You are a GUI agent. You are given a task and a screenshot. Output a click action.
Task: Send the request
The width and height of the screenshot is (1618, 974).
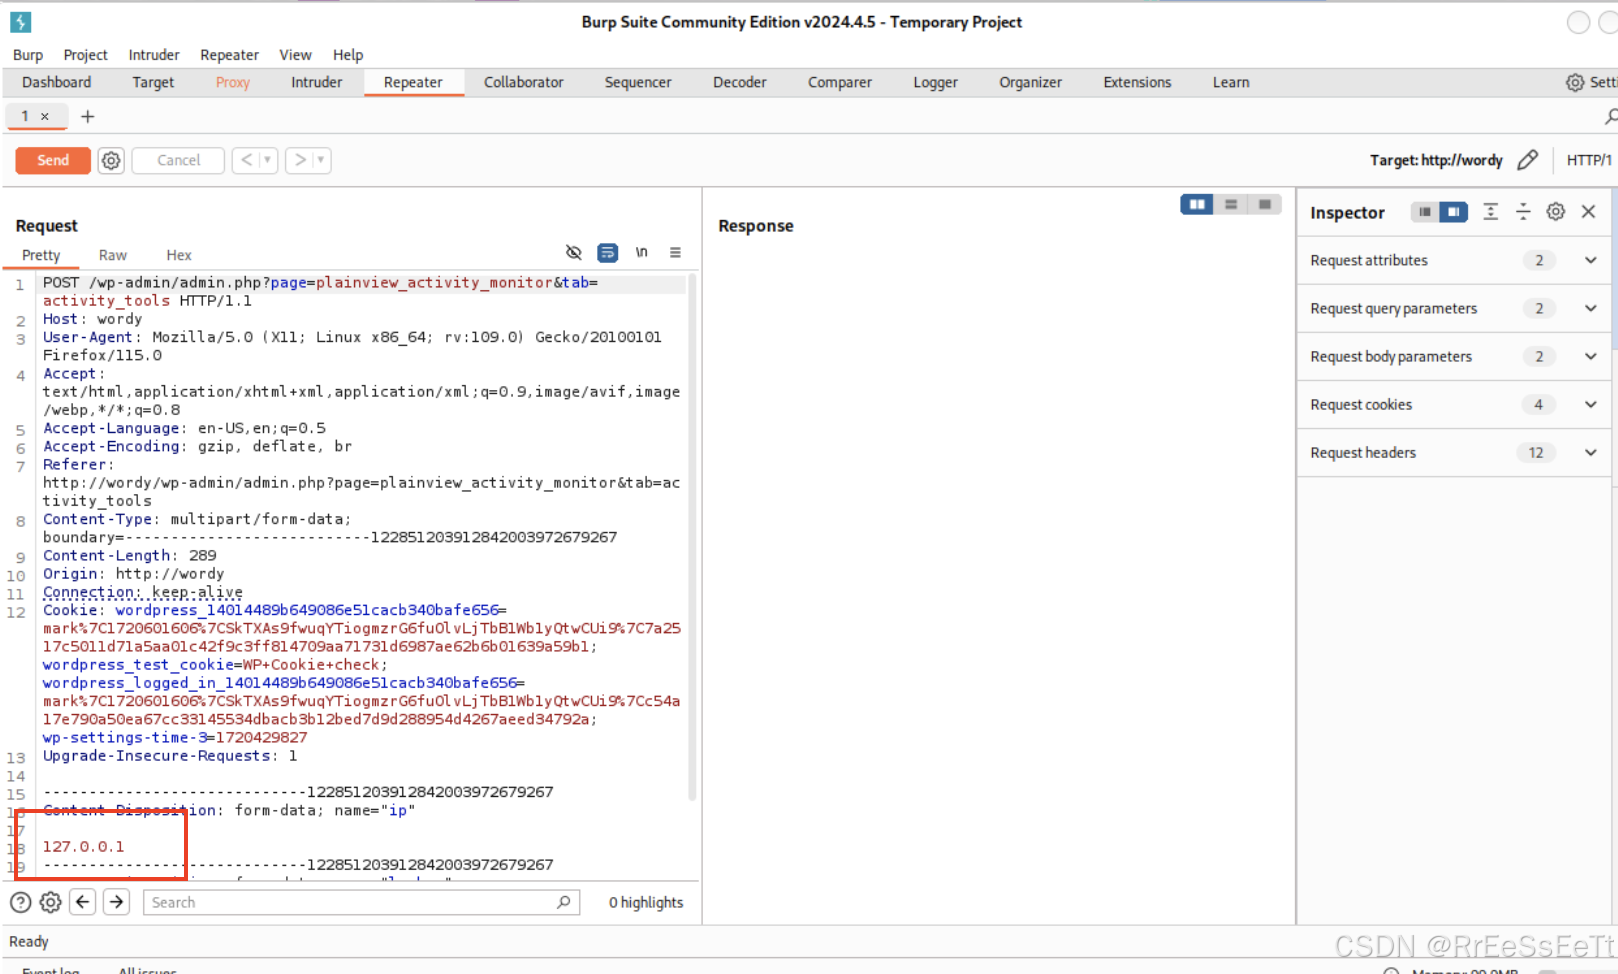coord(53,160)
